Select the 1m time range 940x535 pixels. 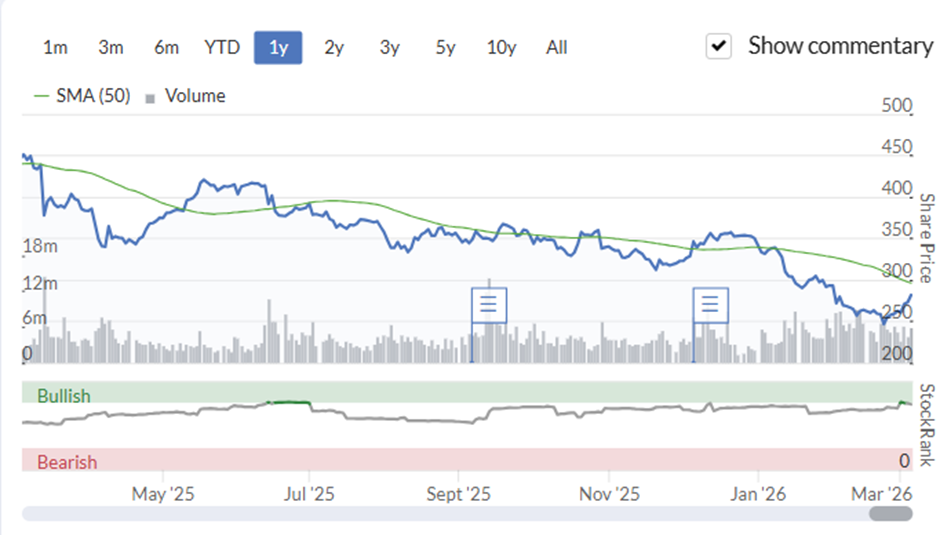(55, 47)
